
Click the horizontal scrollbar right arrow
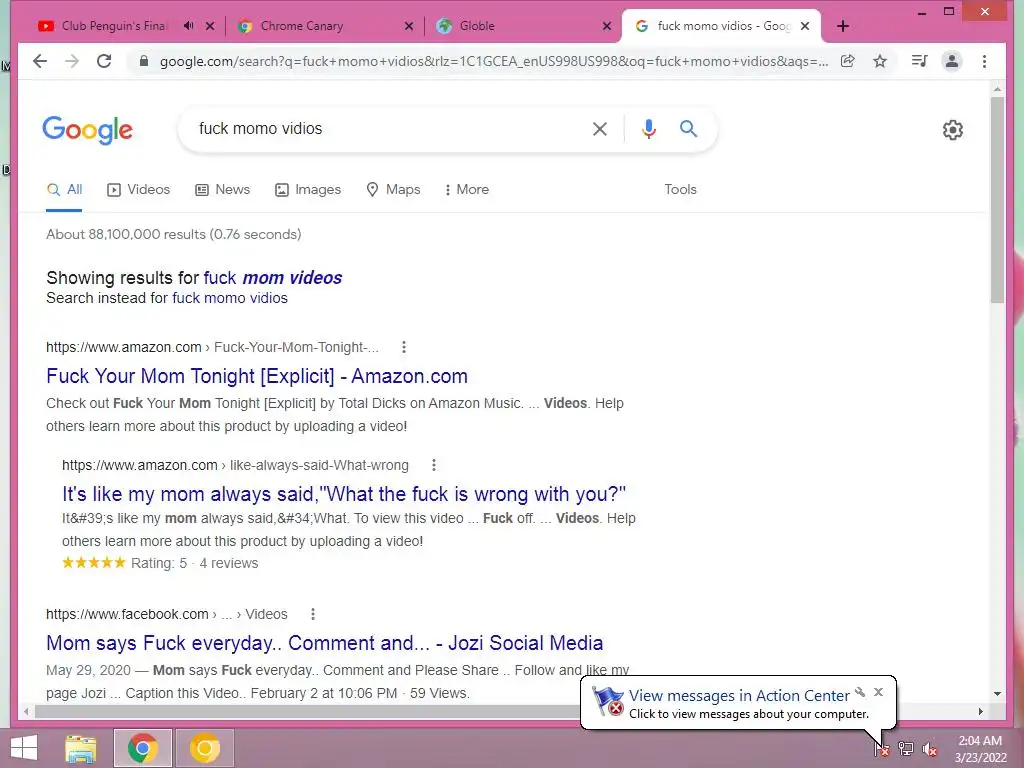980,711
